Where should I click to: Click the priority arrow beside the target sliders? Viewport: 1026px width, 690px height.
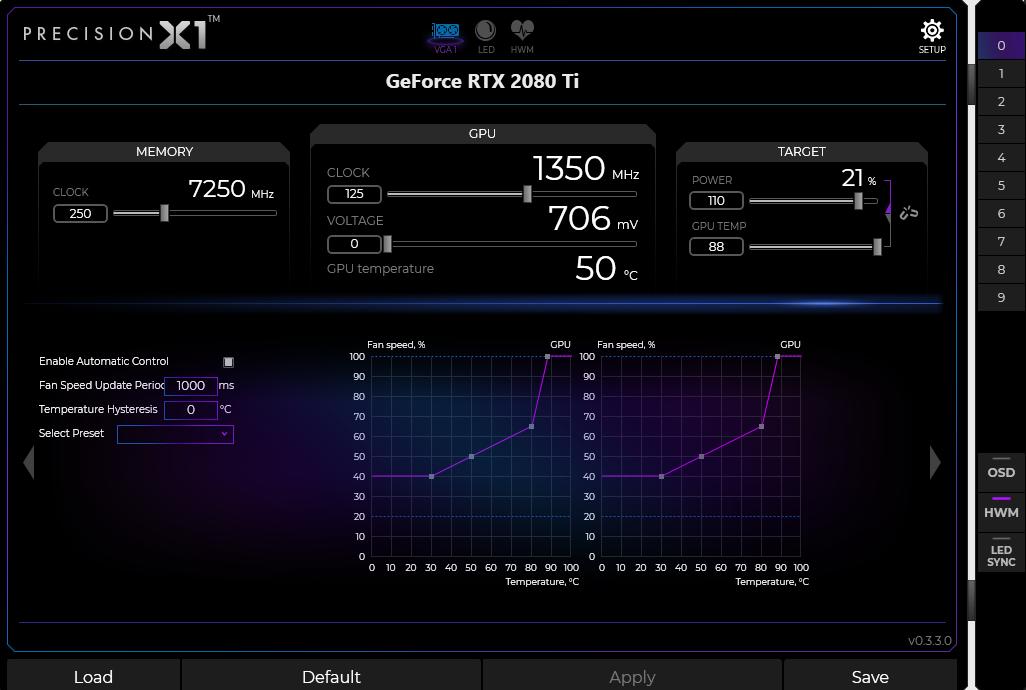[888, 209]
